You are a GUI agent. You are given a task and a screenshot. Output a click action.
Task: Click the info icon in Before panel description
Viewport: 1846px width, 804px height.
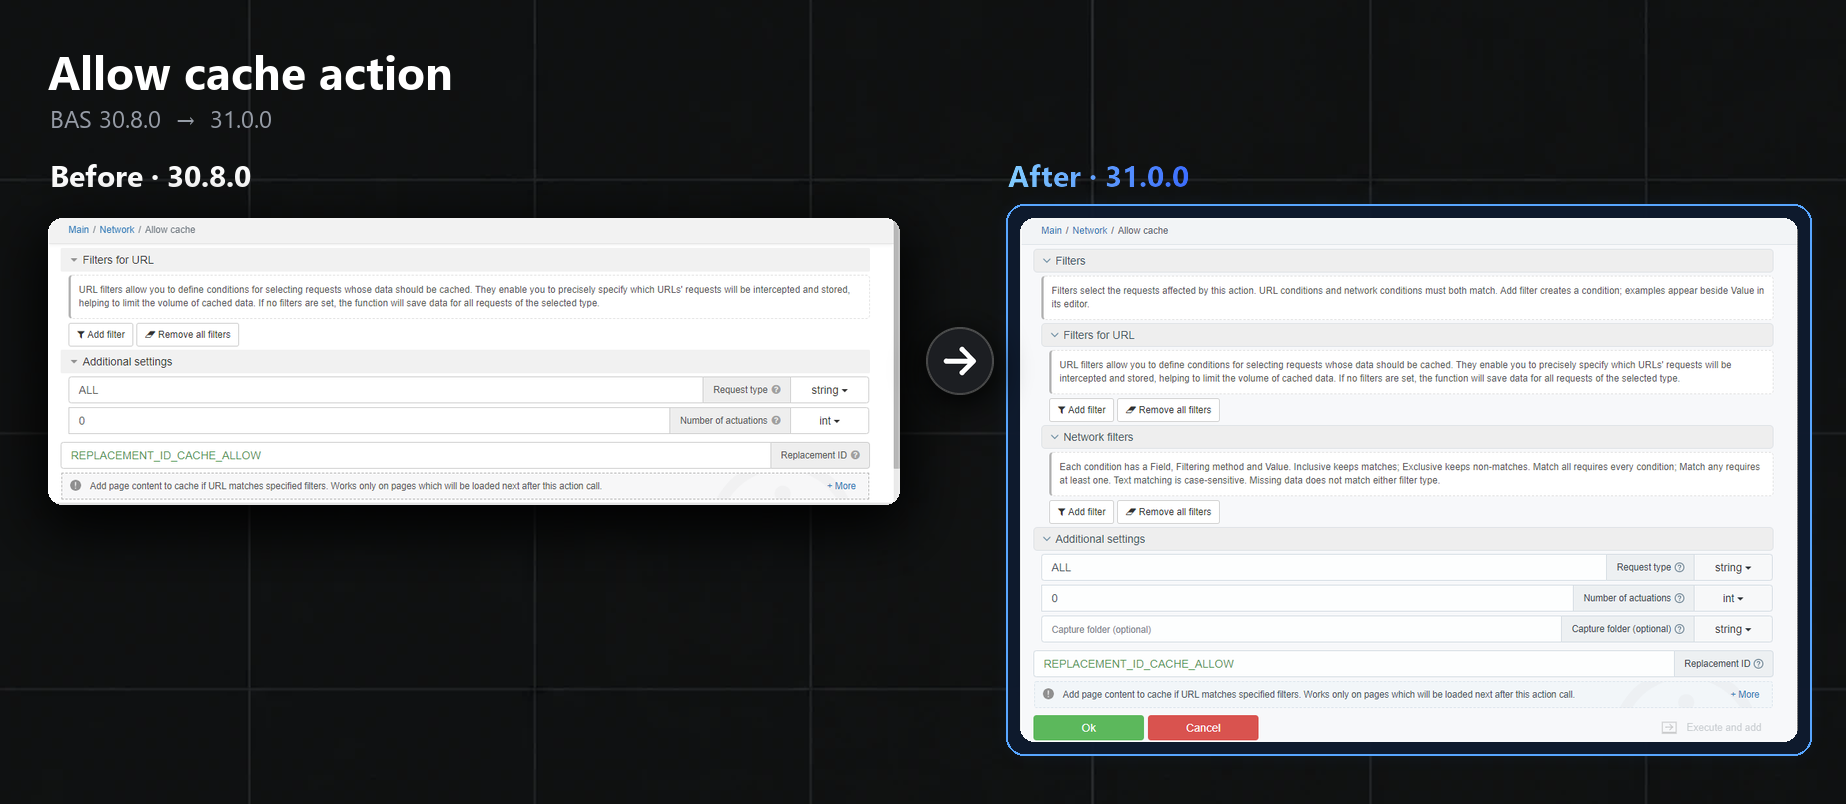[x=76, y=486]
